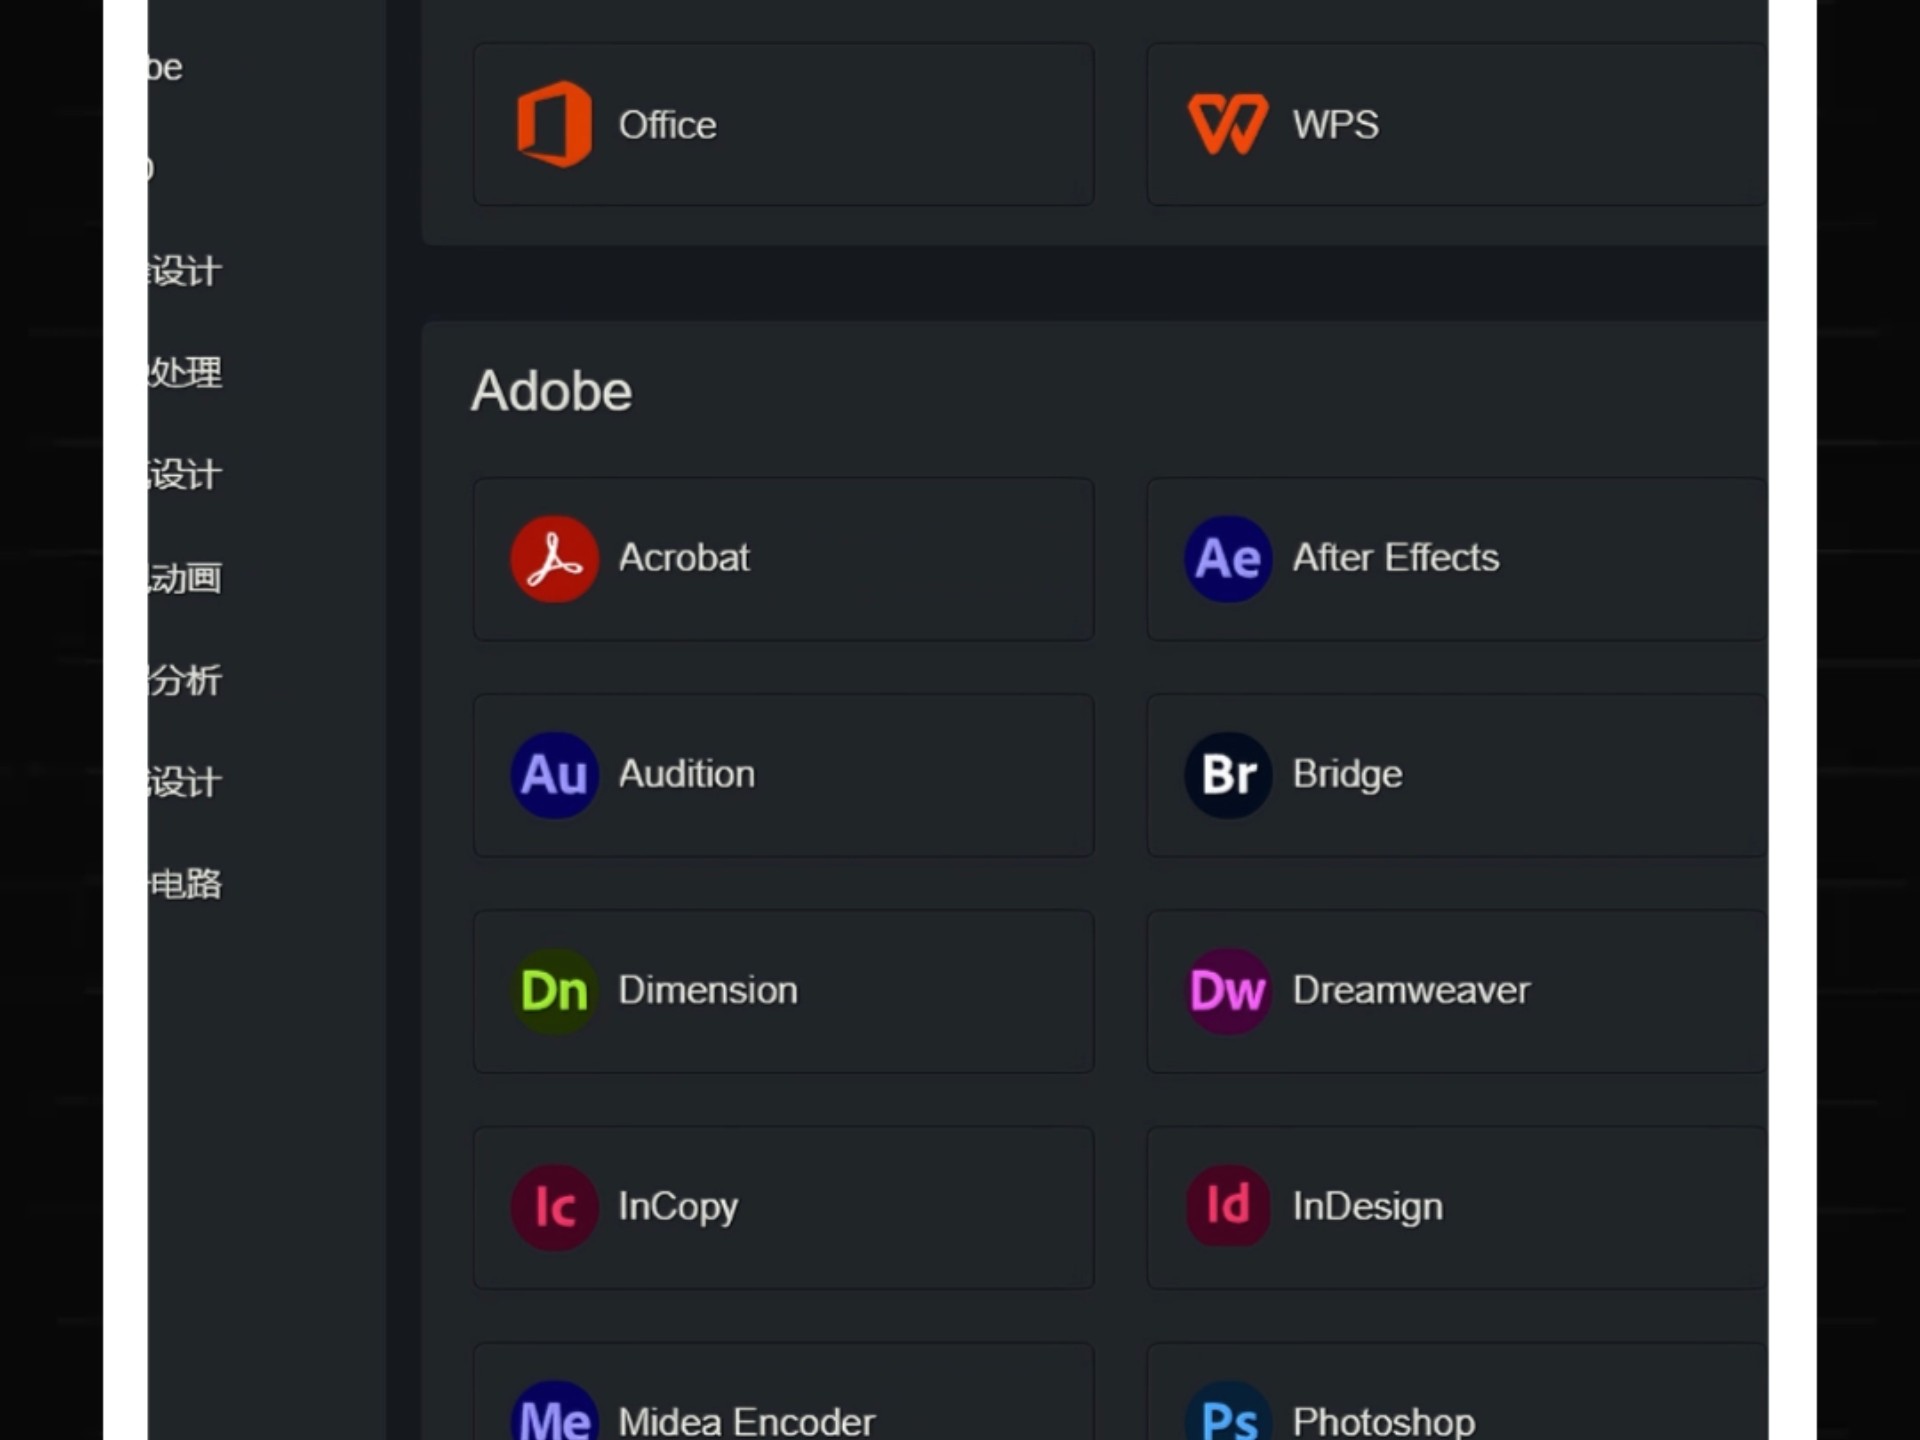Open the Office link label
1920x1440 pixels.
pos(667,125)
